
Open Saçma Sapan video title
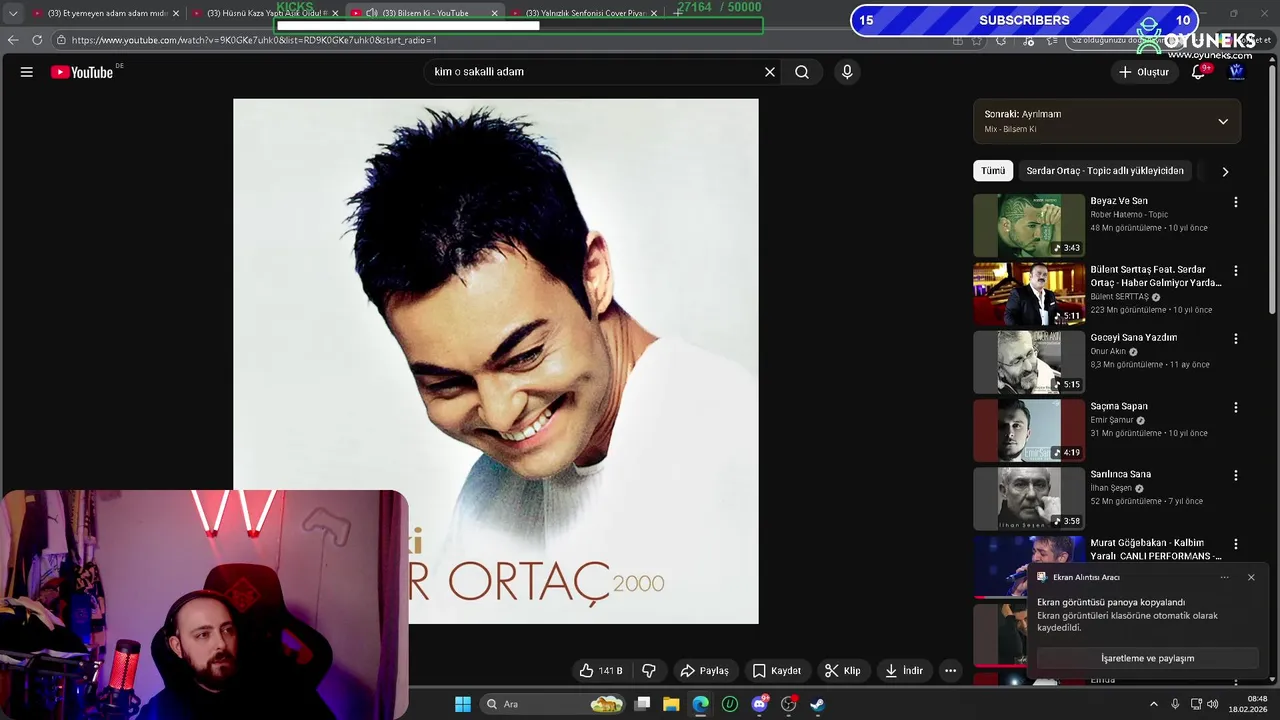pos(1119,406)
